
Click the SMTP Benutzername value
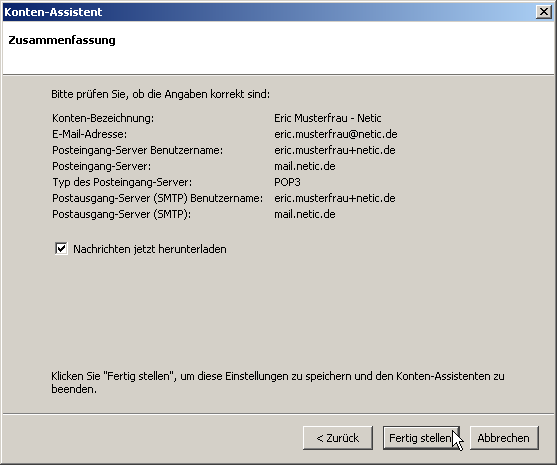(335, 198)
